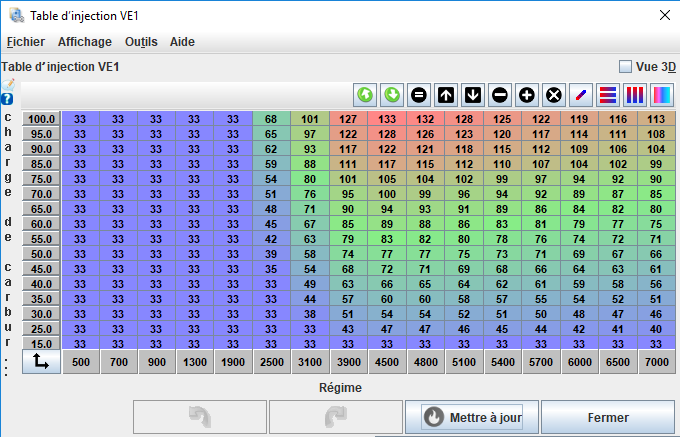Click the minus (subtract) circle icon
The width and height of the screenshot is (680, 437).
pyautogui.click(x=500, y=95)
